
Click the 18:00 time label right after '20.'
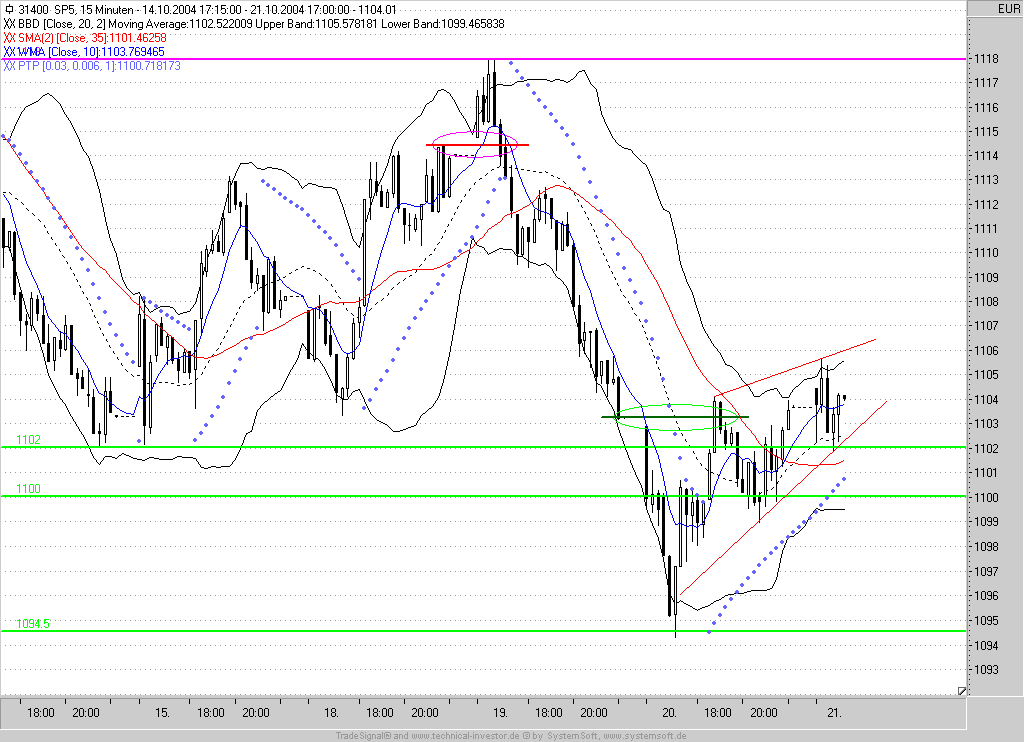pyautogui.click(x=718, y=713)
